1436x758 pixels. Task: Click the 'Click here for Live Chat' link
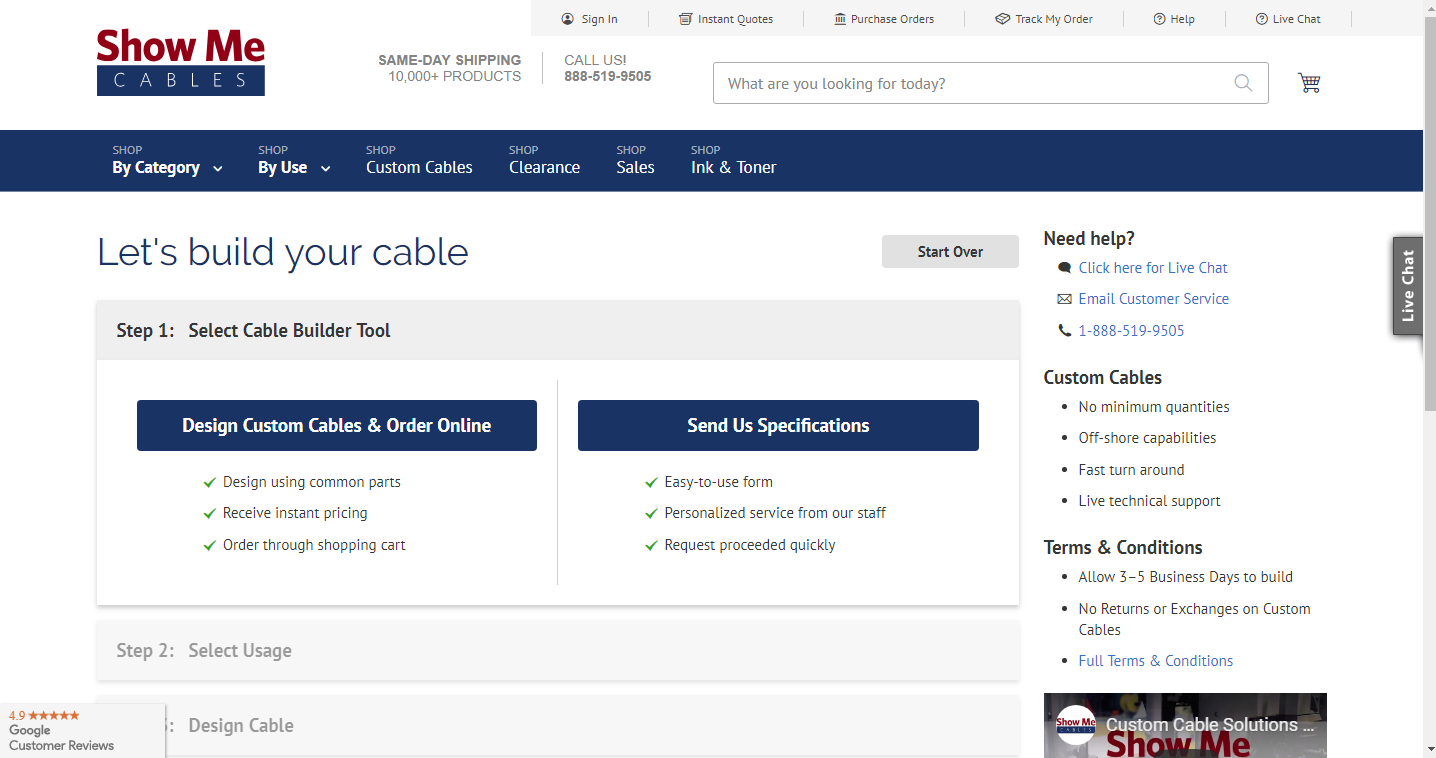tap(1153, 268)
